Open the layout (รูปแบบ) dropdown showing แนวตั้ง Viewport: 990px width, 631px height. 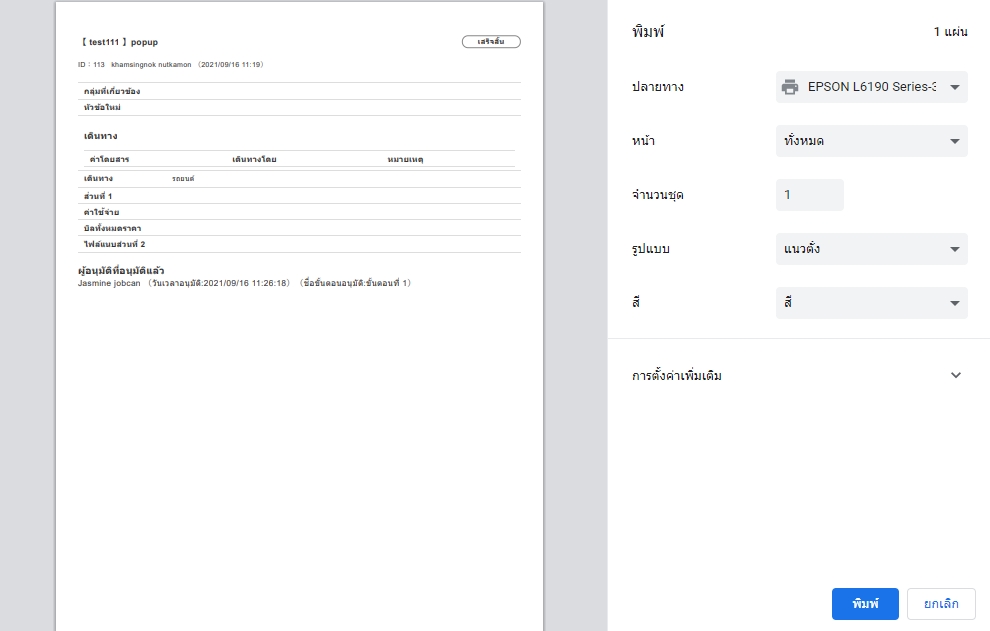(871, 249)
